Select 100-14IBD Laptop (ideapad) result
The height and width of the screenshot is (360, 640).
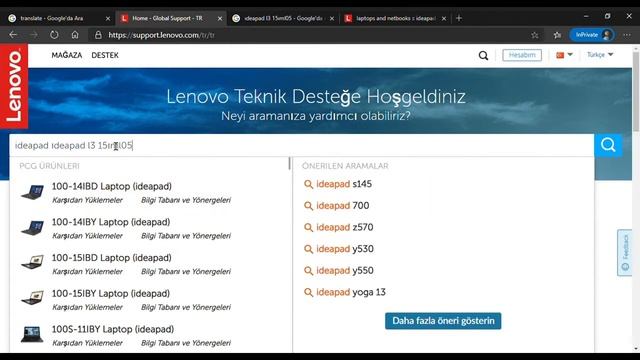[111, 186]
